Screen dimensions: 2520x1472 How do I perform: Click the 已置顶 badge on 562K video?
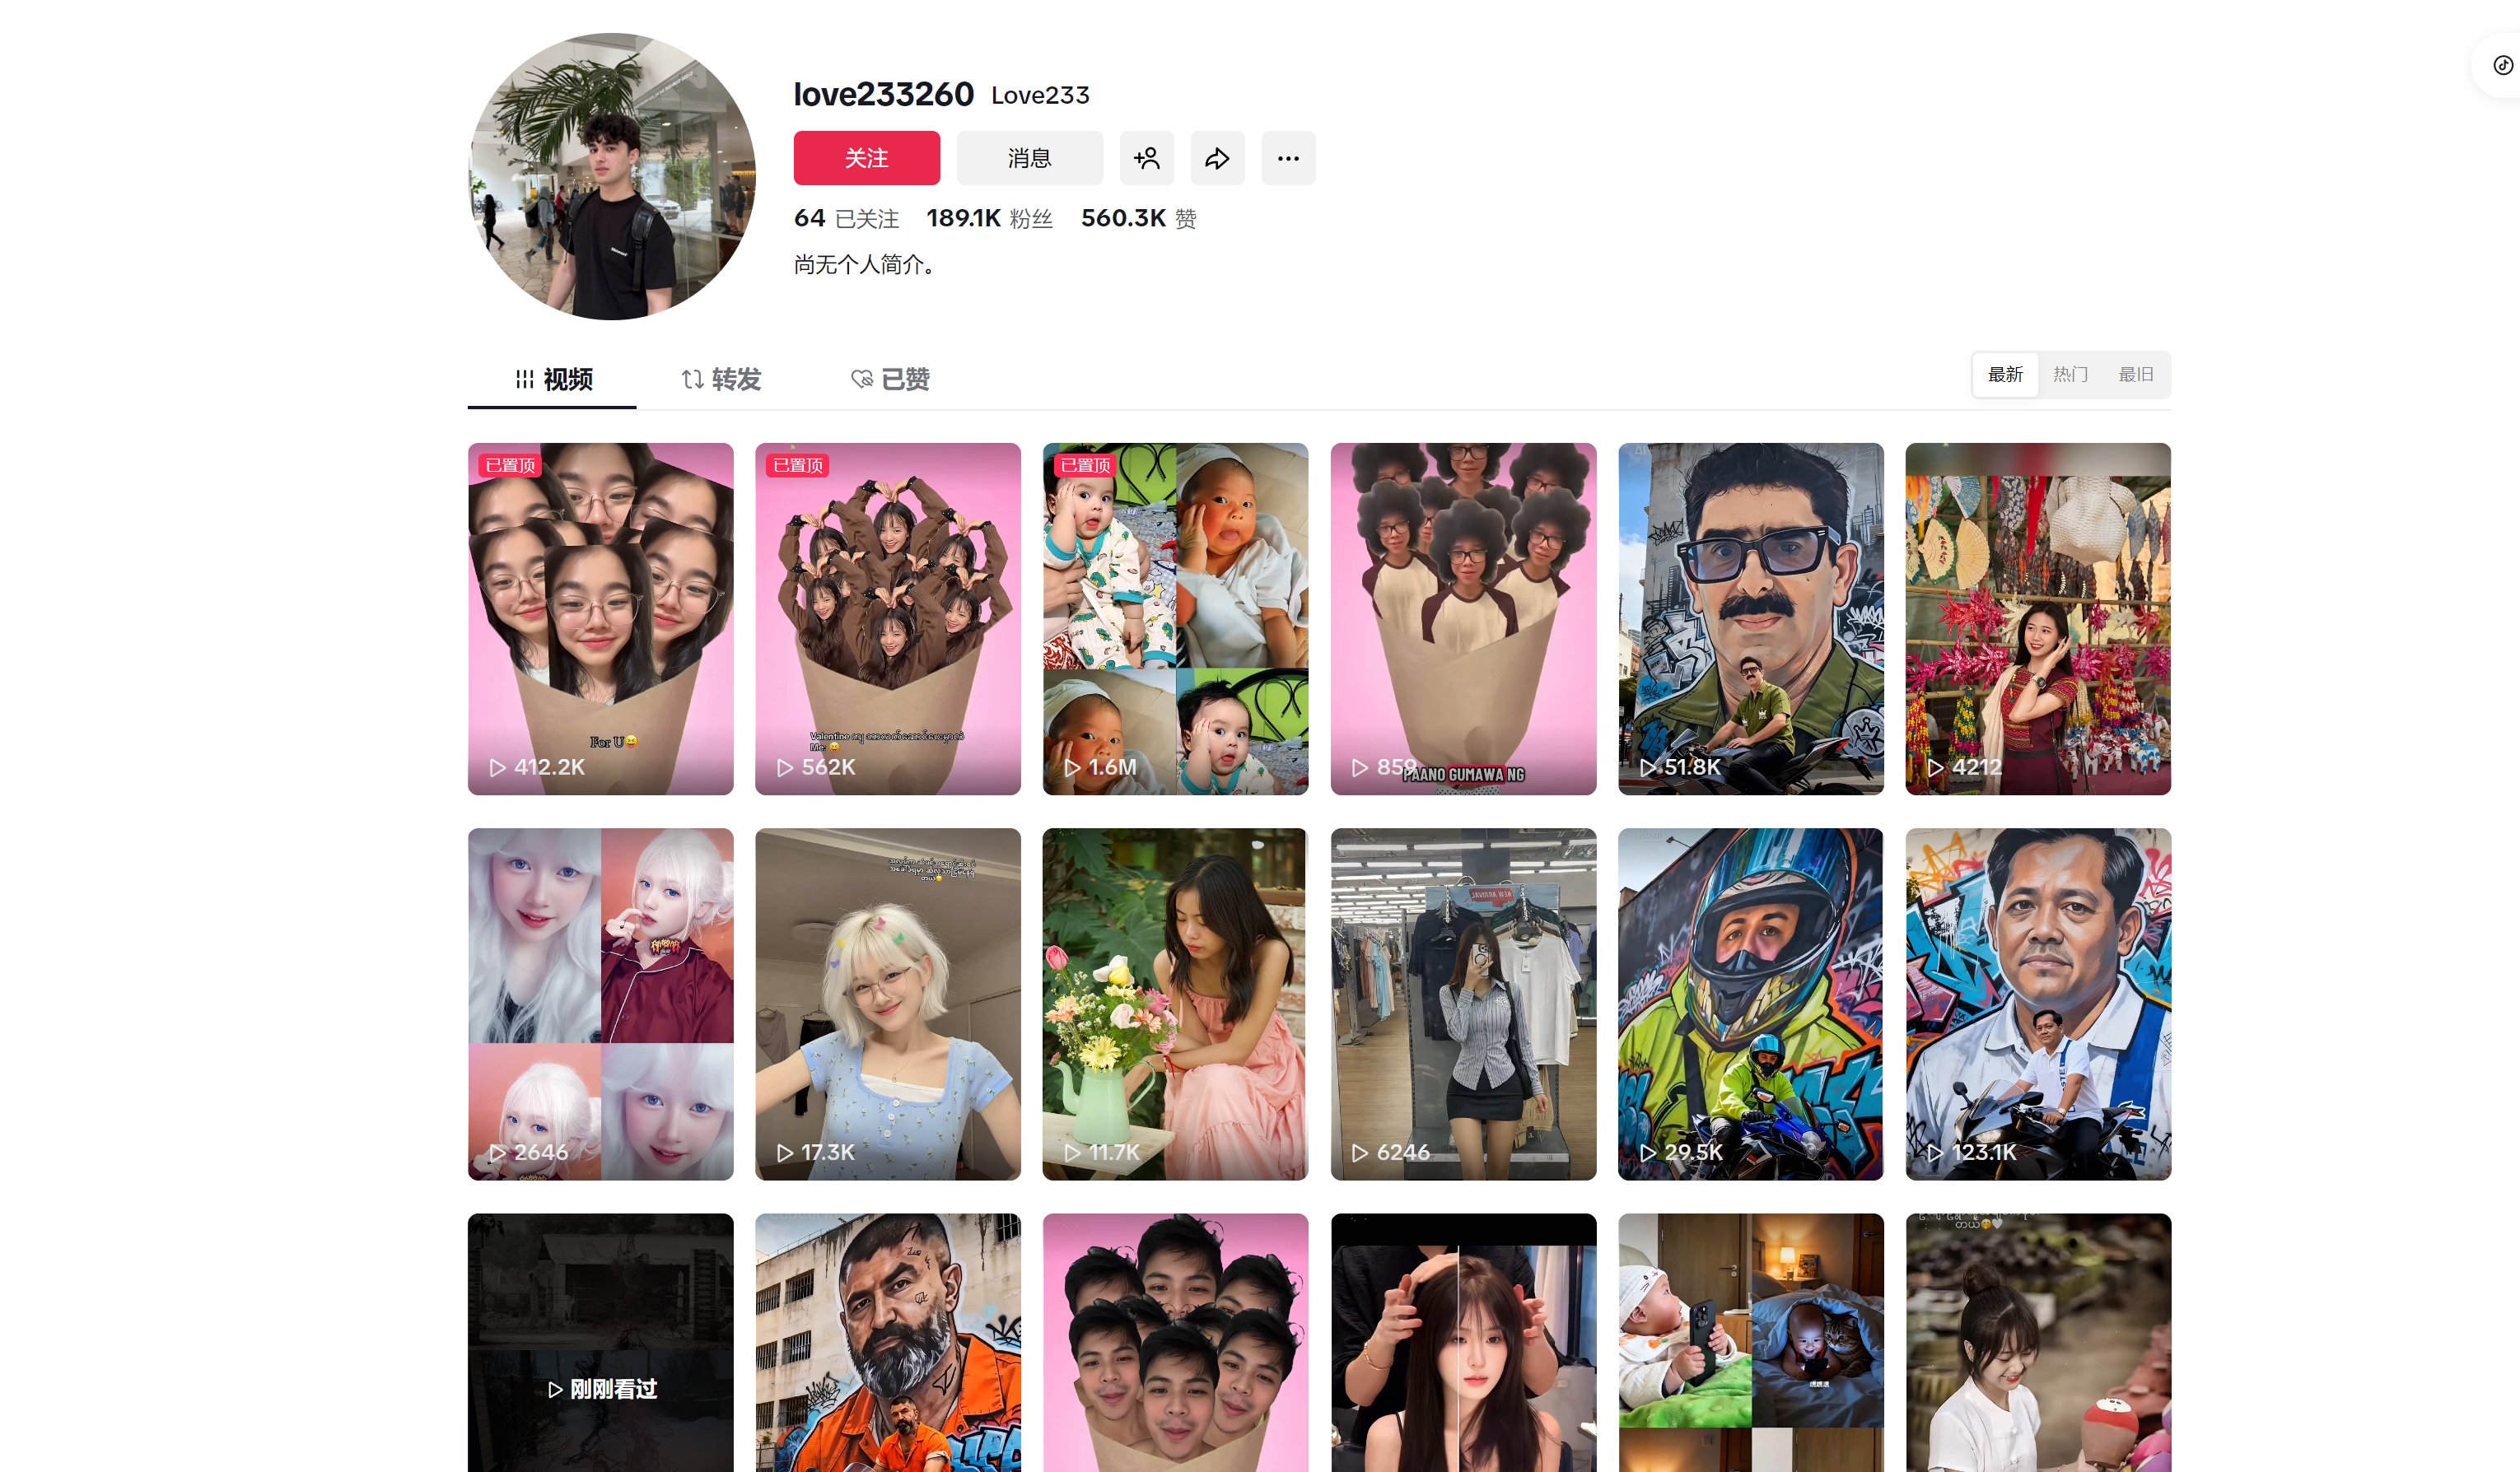tap(798, 465)
